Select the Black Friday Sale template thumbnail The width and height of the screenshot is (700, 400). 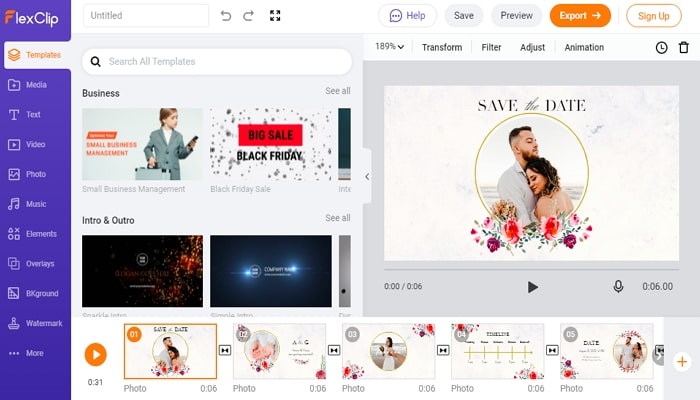tap(271, 144)
